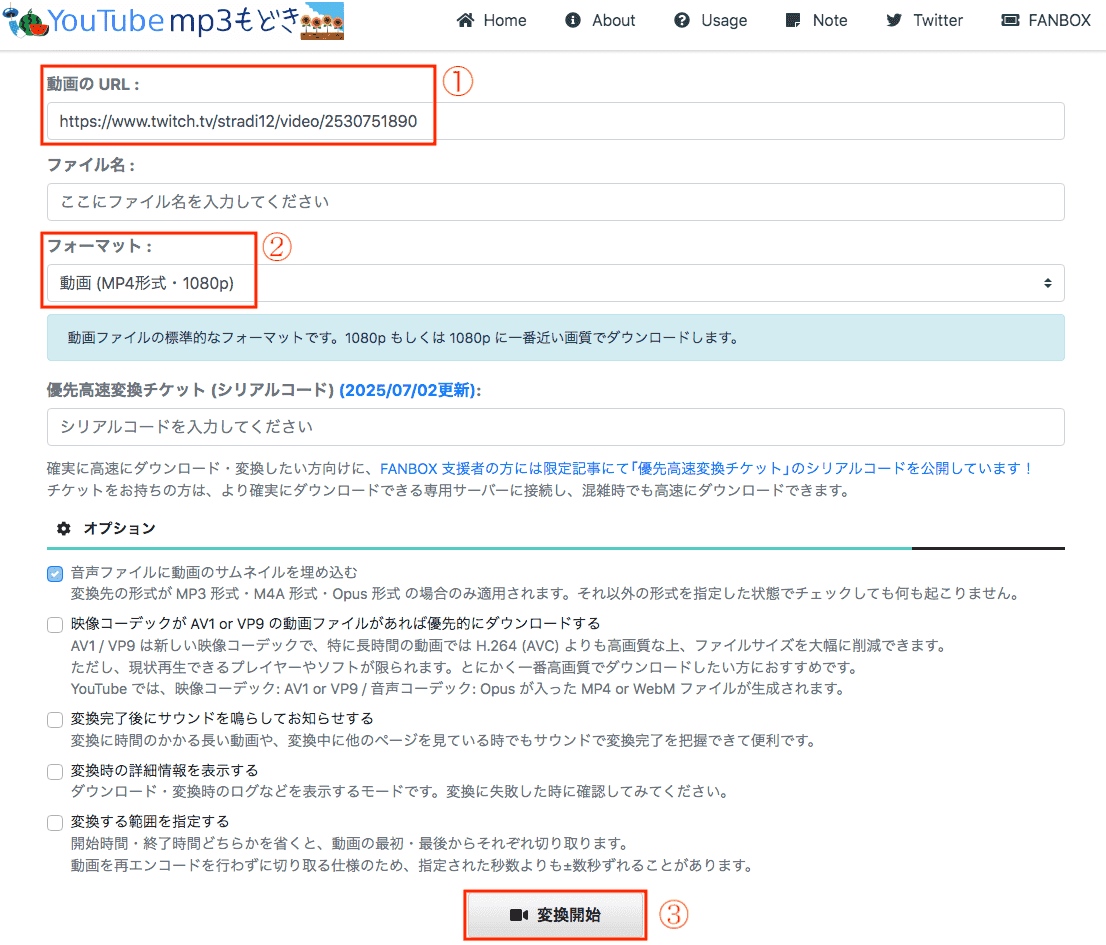Enable AV1 or VP9 priority download checkbox
This screenshot has width=1106, height=945.
(55, 625)
